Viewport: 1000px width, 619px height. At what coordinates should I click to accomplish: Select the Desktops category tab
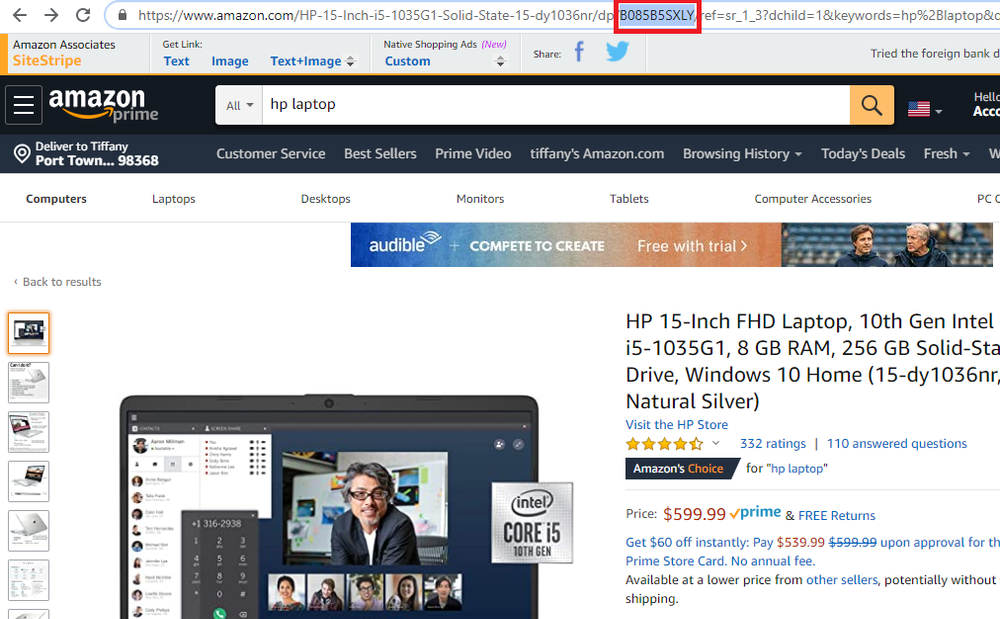coord(325,199)
